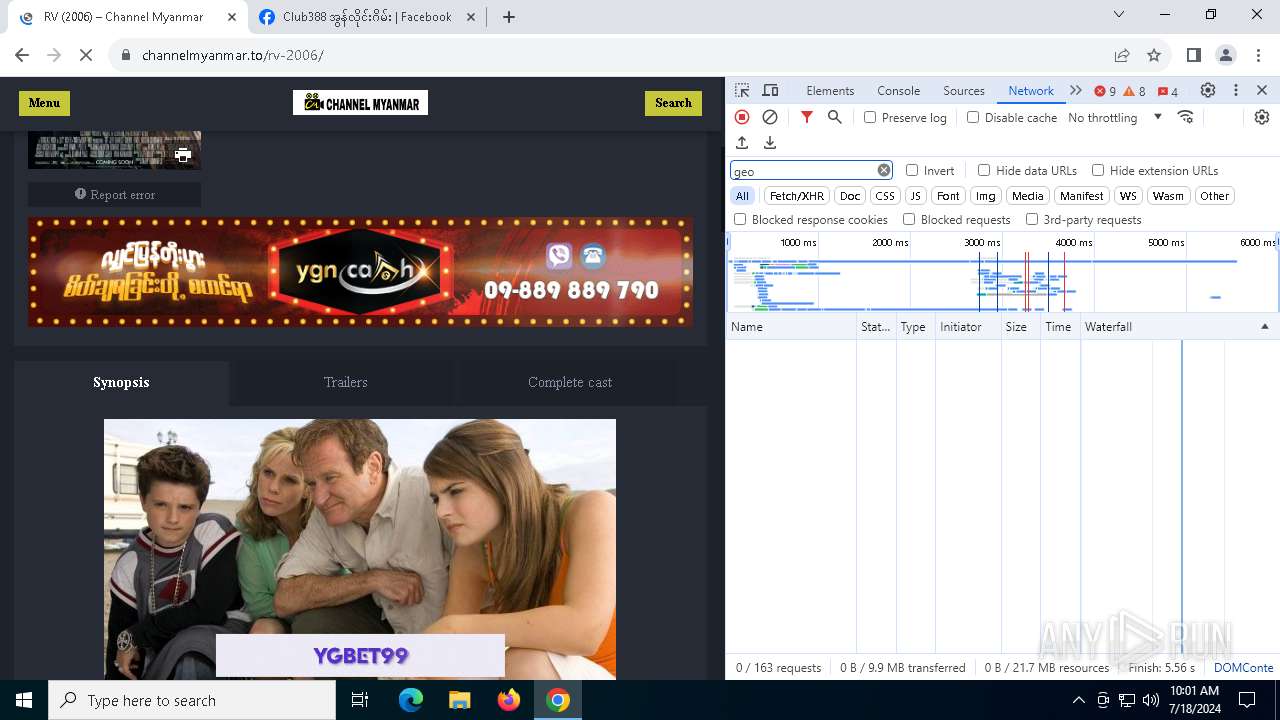1280x720 pixels.
Task: Click the warnings count badge
Action: tap(1135, 91)
